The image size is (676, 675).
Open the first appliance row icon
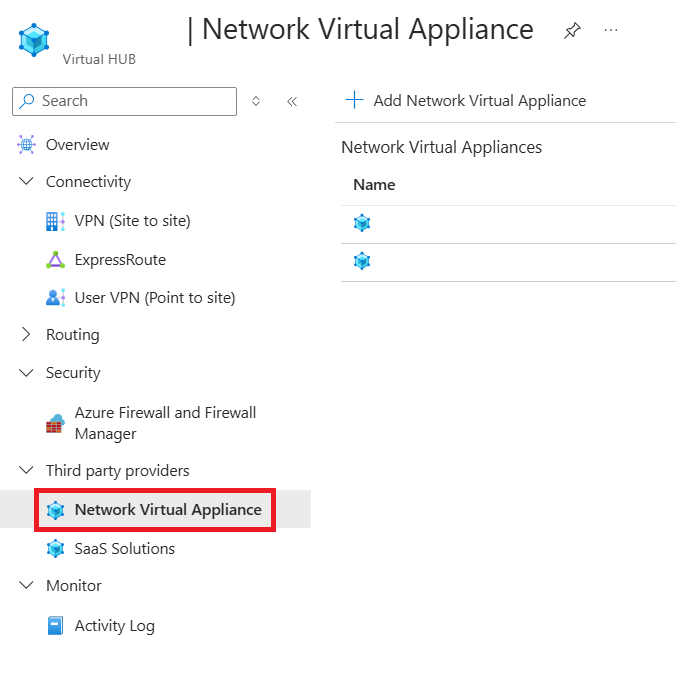[x=362, y=223]
